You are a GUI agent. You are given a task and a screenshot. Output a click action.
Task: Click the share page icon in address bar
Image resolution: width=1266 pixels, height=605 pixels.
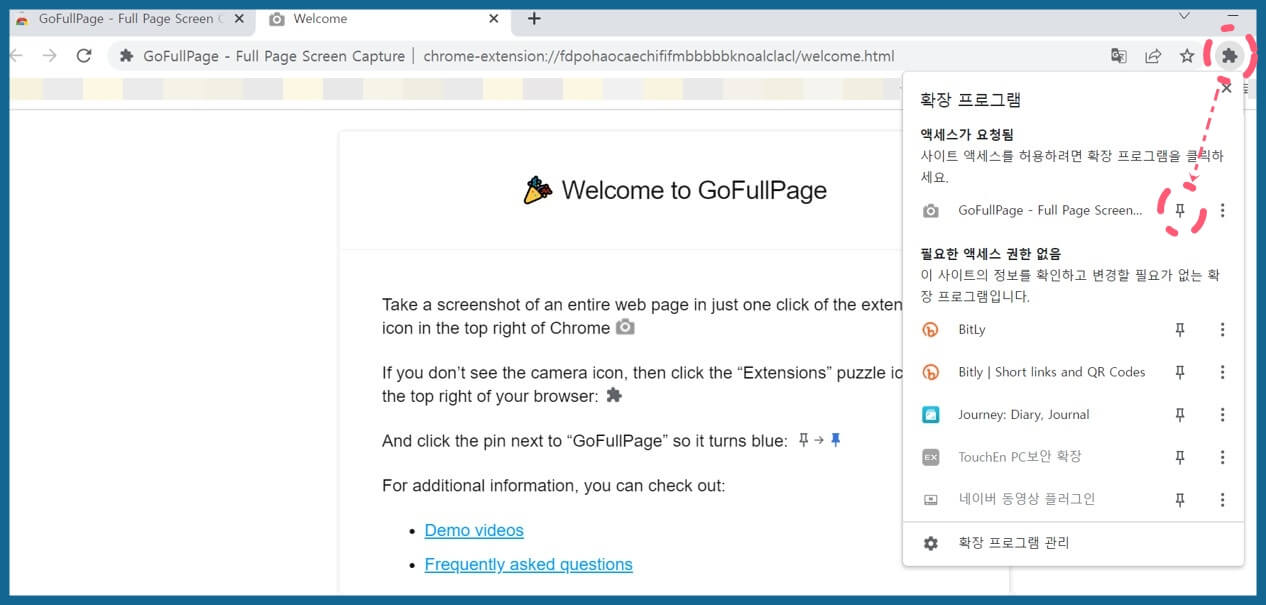[1153, 56]
